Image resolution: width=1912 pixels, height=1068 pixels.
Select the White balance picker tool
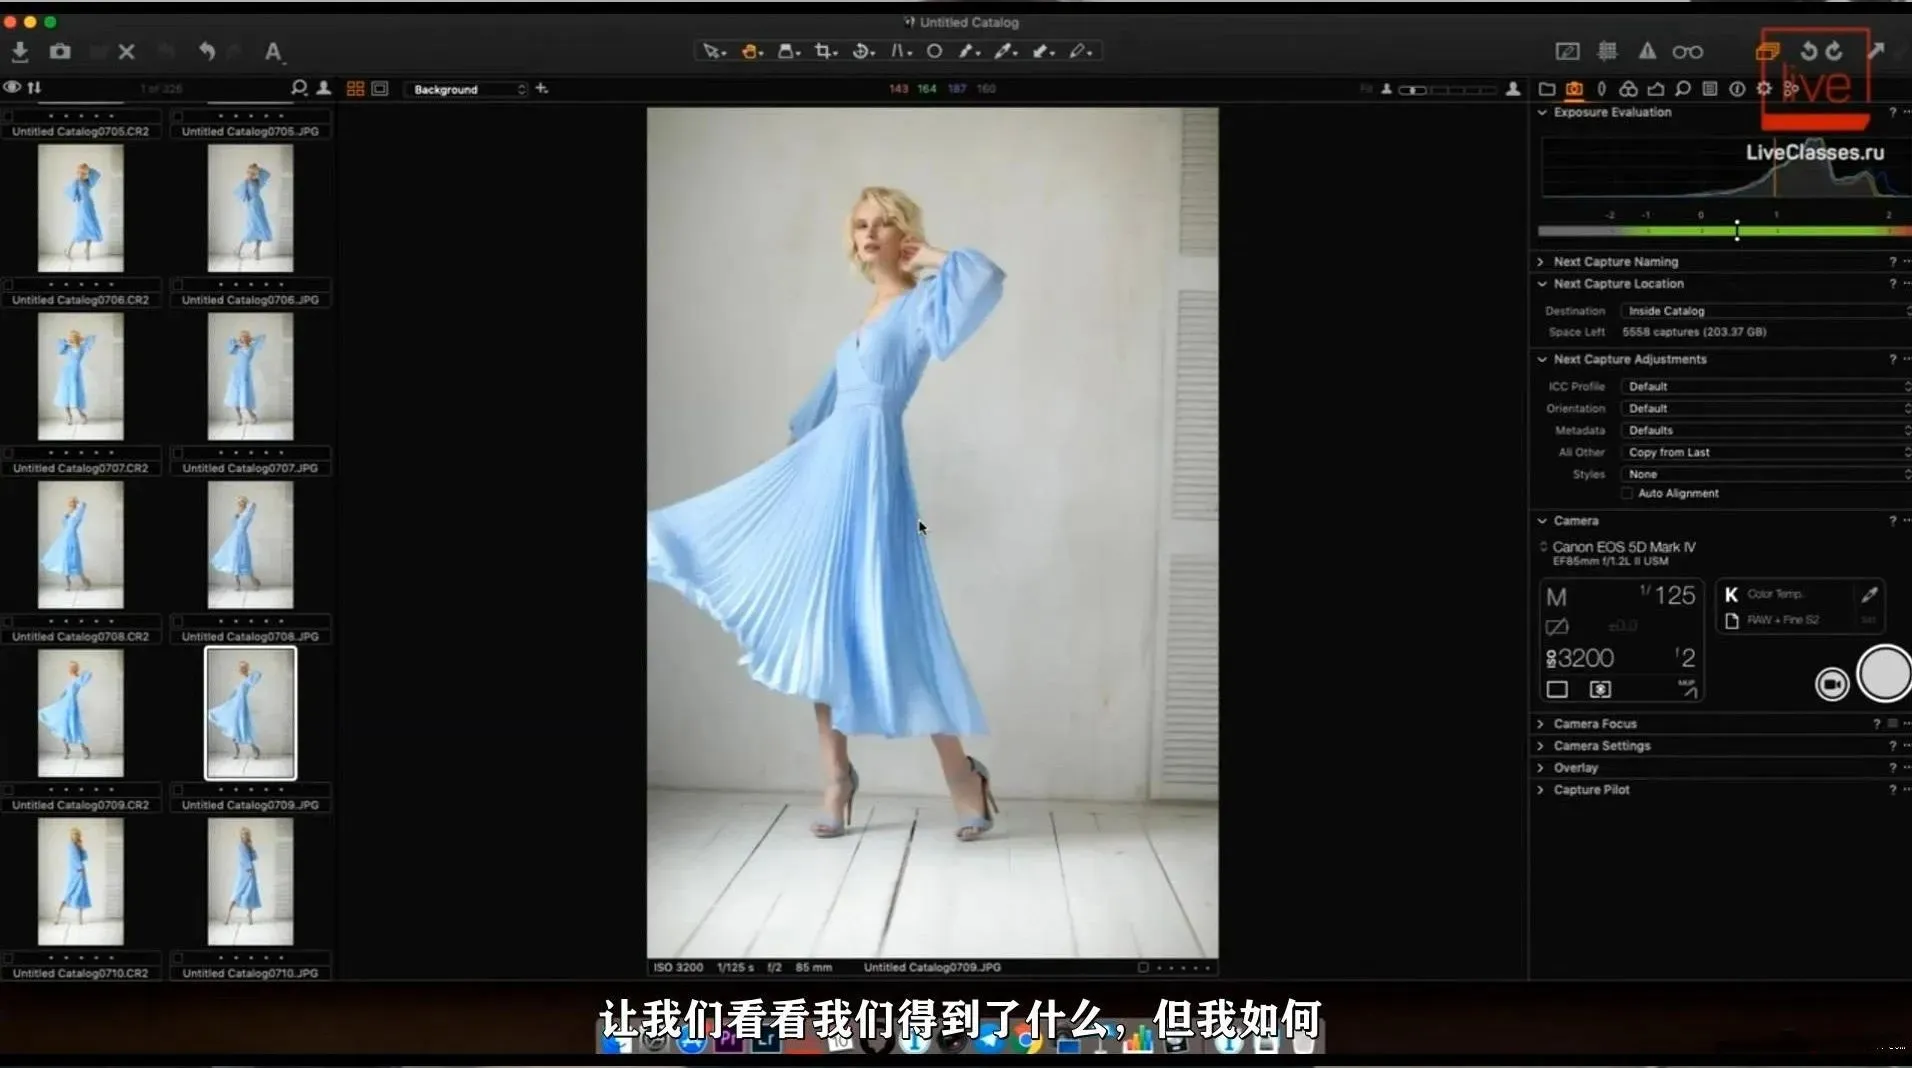pyautogui.click(x=1006, y=51)
